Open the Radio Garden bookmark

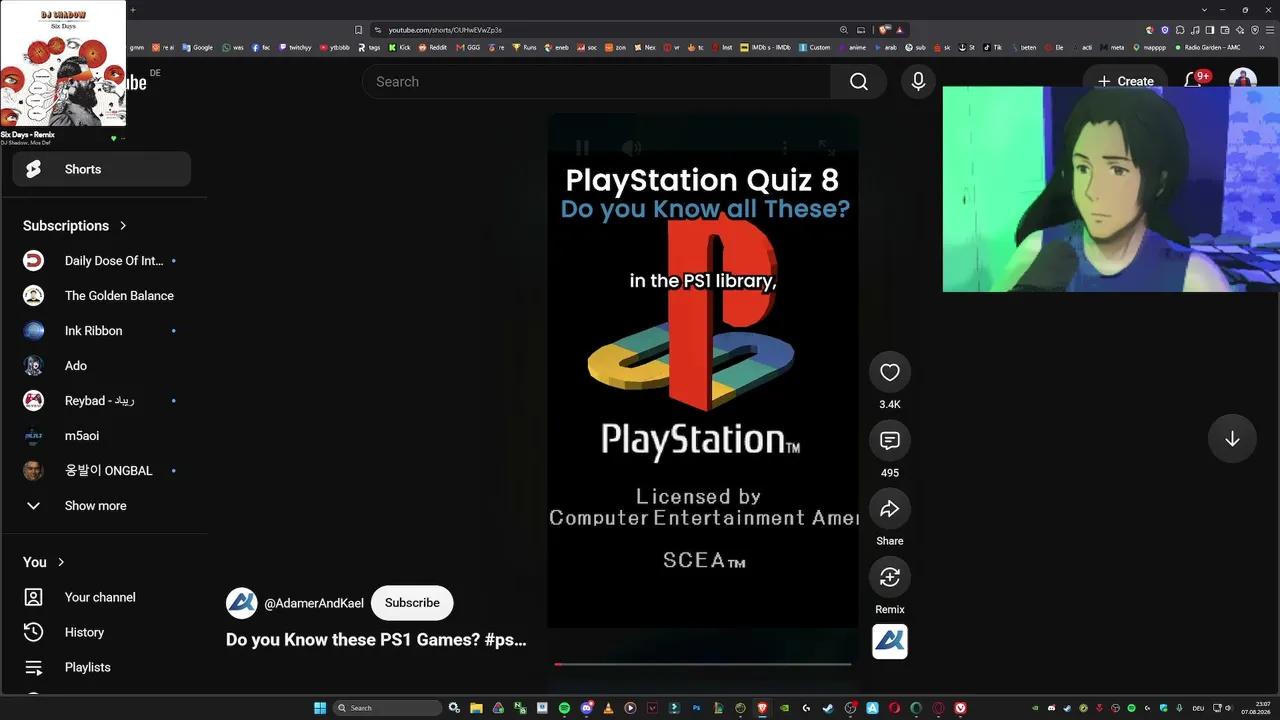[1207, 47]
